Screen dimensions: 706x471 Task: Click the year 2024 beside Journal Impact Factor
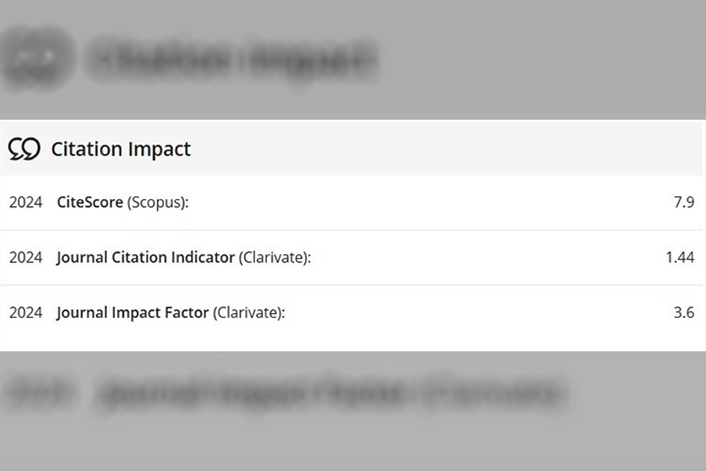click(x=26, y=312)
